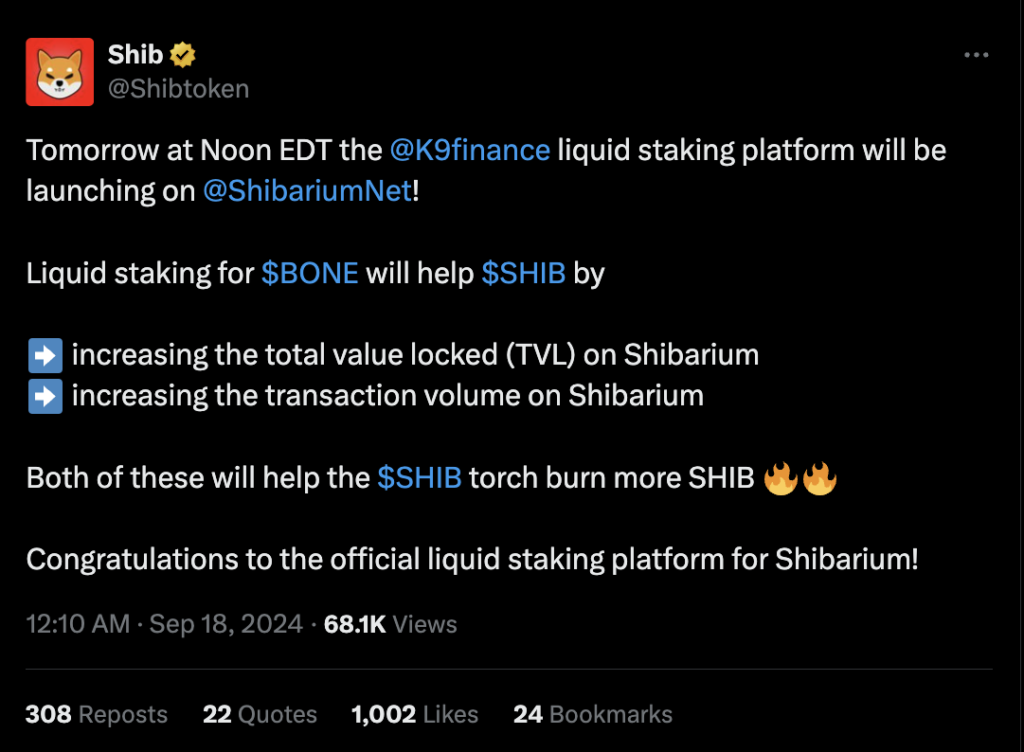This screenshot has width=1024, height=752.
Task: Click the $BONE cashtag
Action: pyautogui.click(x=310, y=273)
